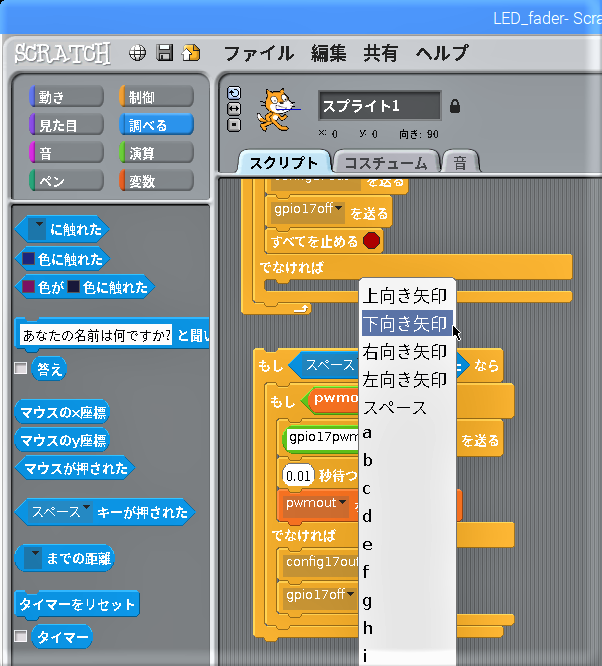Select the 変数 block category

pos(156,181)
